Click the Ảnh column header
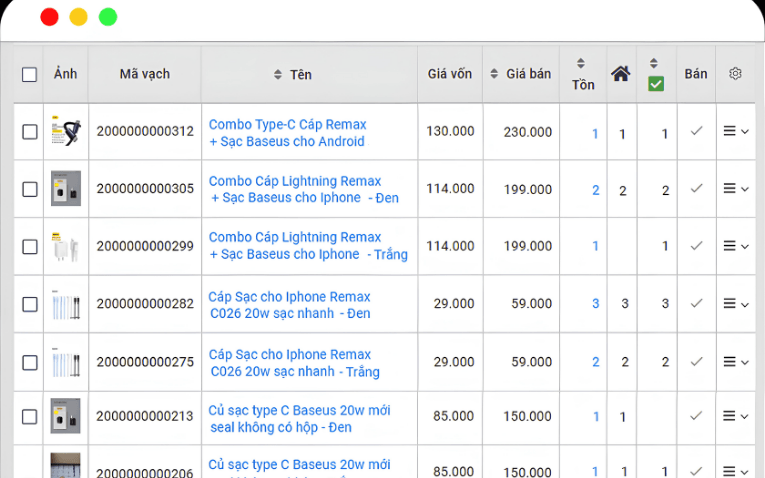The width and height of the screenshot is (765, 478). pos(65,73)
